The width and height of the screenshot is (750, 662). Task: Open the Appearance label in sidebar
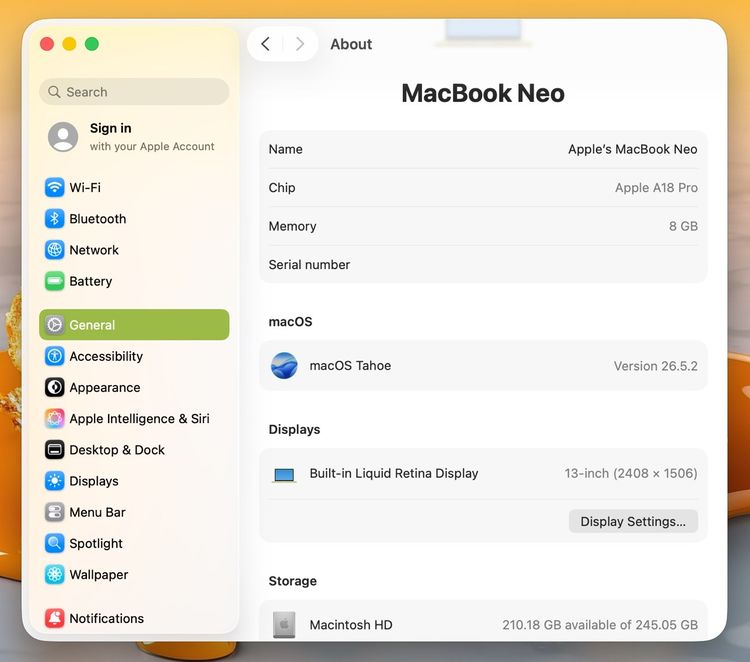pos(105,387)
